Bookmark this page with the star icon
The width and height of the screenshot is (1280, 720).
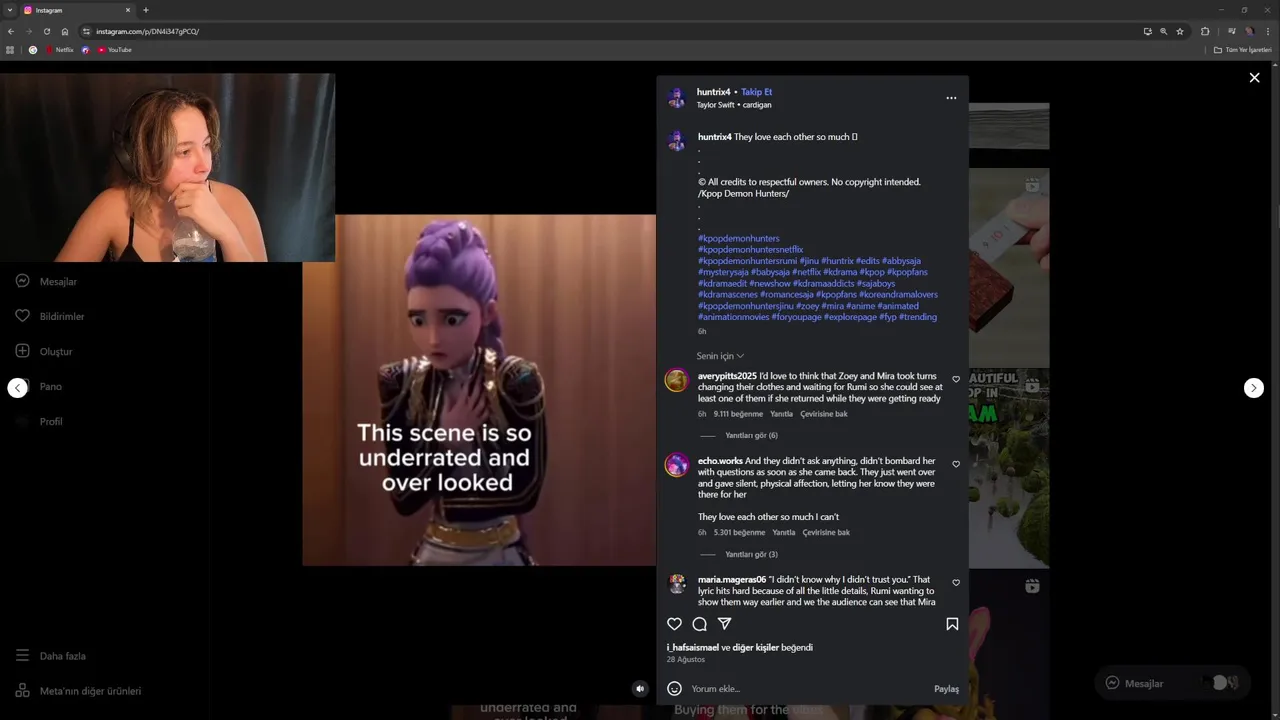pos(1180,31)
